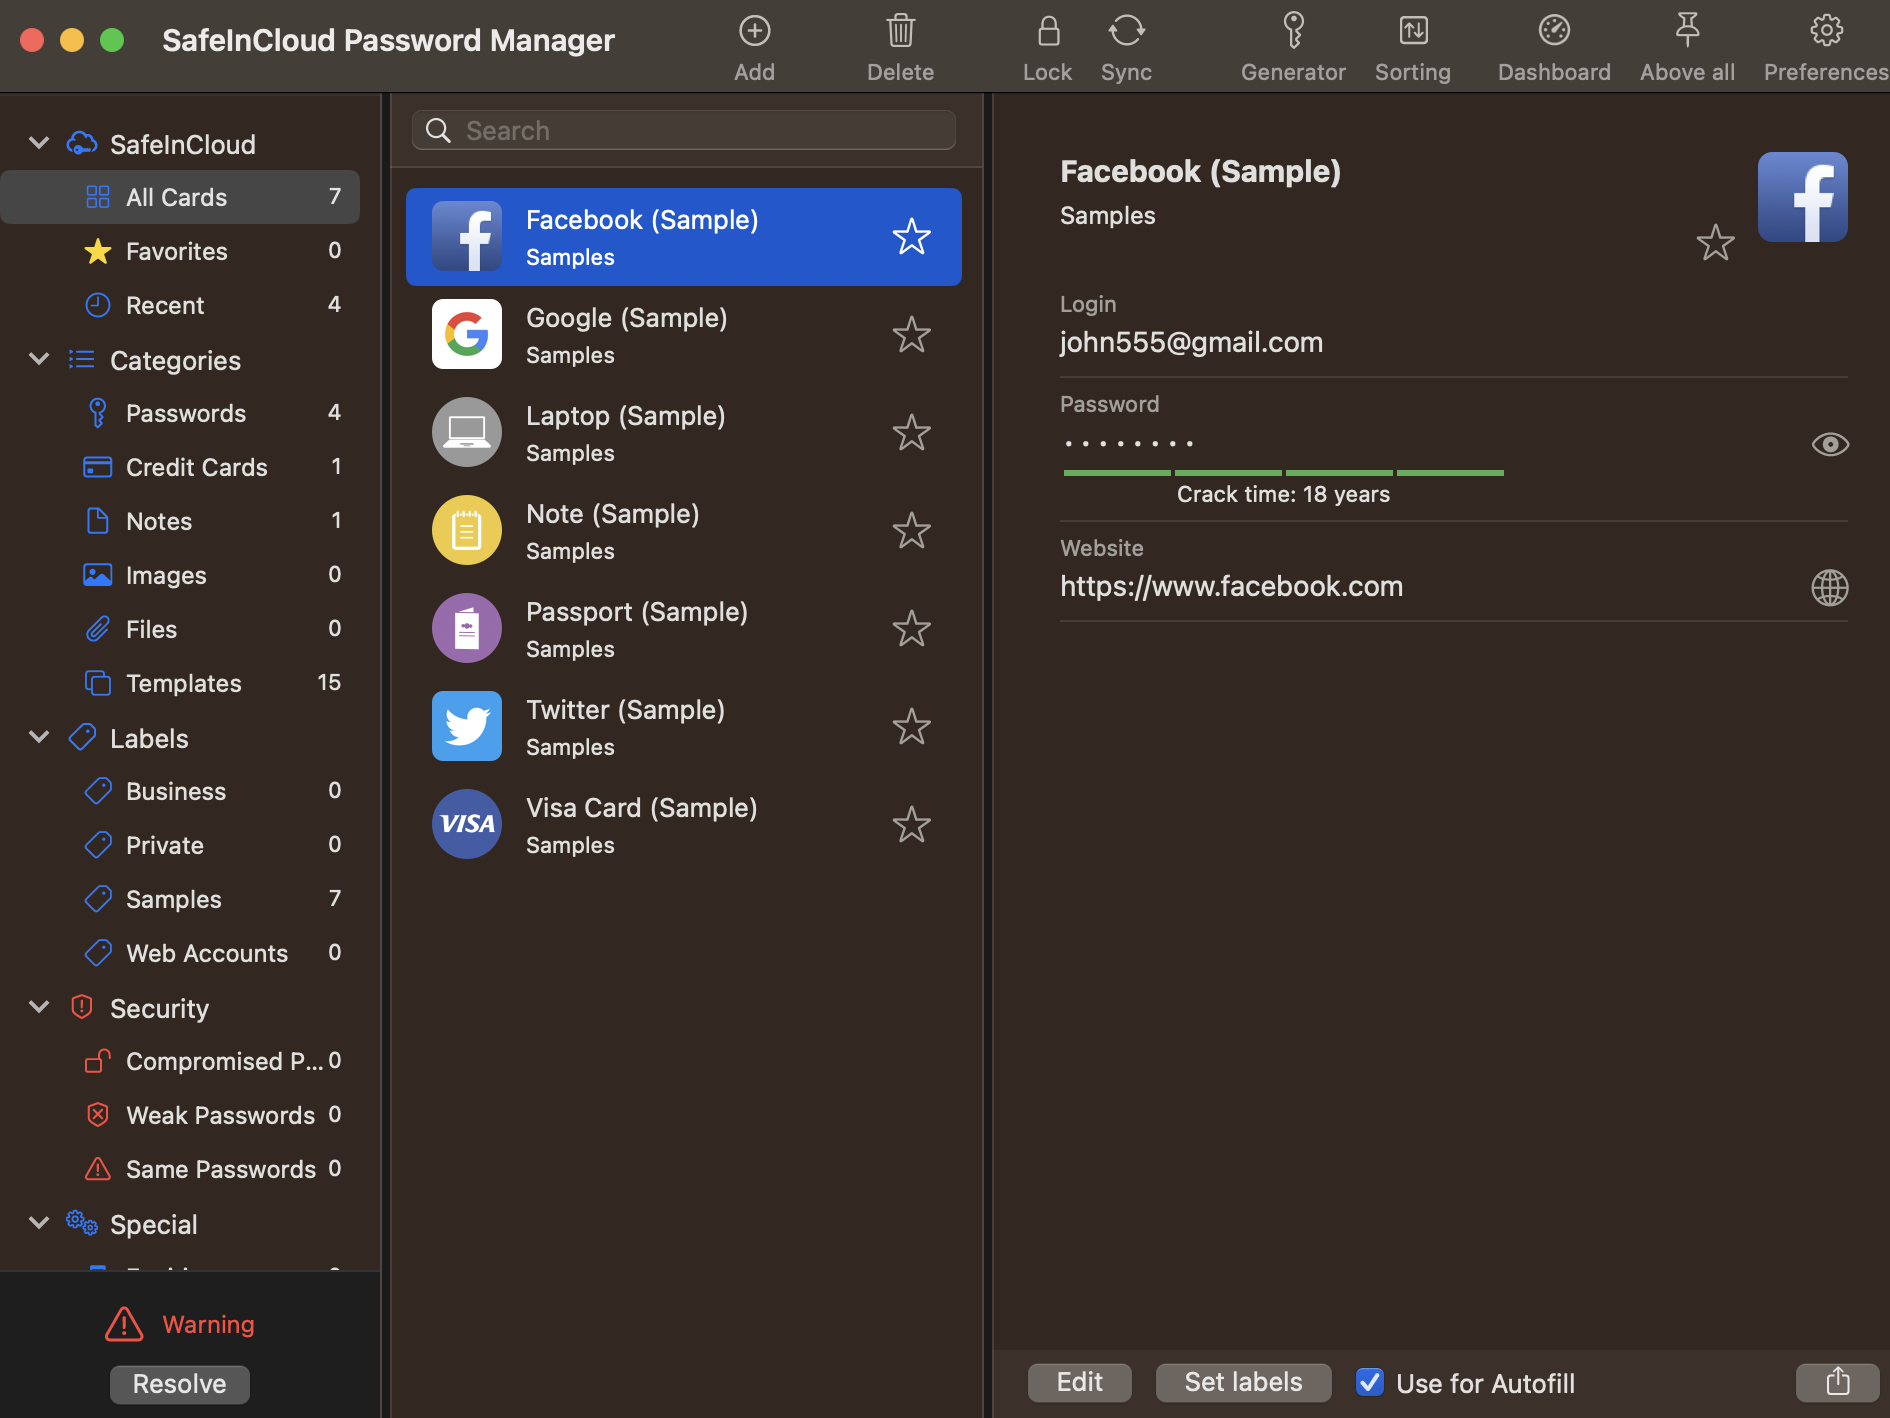
Task: Reveal password with the eye icon
Action: click(1830, 444)
